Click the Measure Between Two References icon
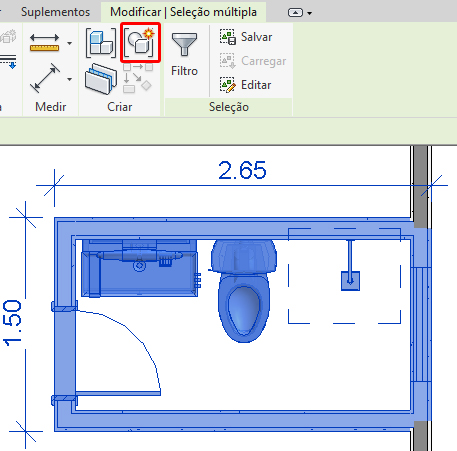 point(44,43)
